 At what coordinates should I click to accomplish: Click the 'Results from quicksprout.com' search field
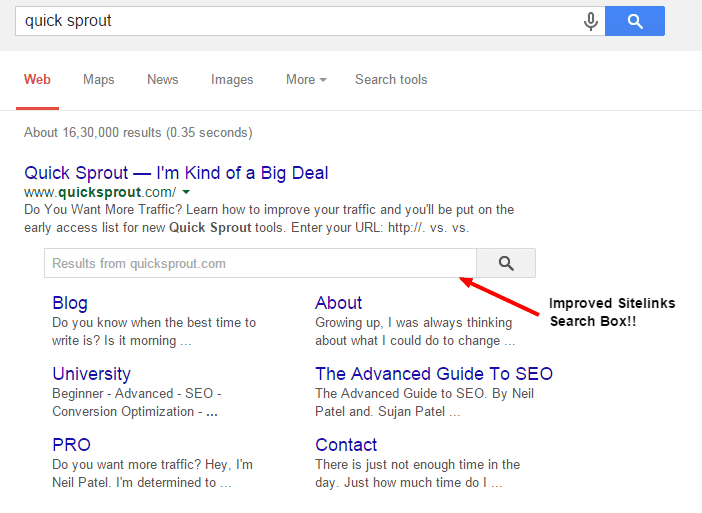pos(260,263)
